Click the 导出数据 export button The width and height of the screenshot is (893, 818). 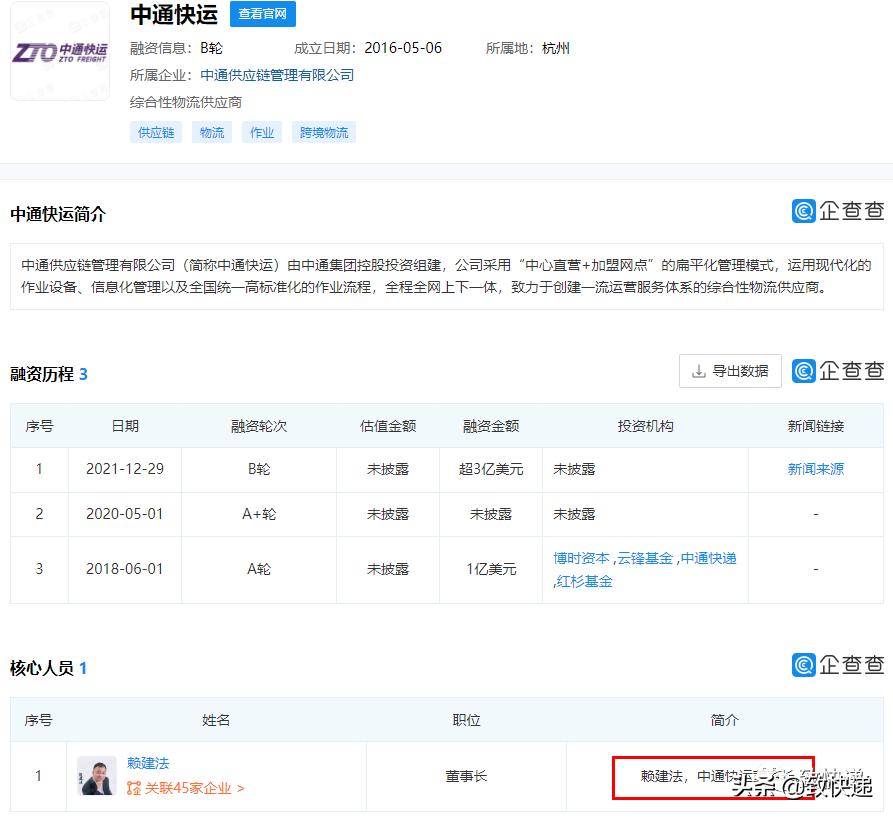[x=733, y=370]
